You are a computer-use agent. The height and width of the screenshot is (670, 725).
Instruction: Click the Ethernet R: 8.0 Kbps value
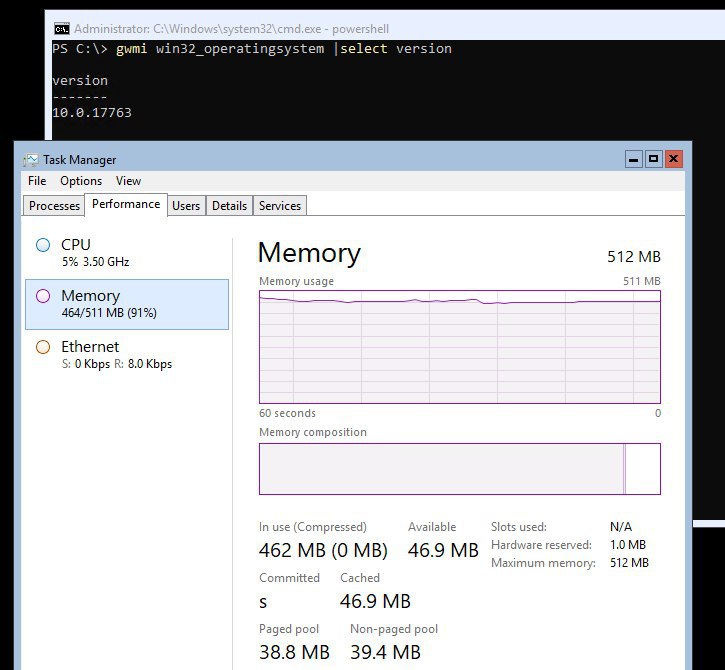click(149, 364)
